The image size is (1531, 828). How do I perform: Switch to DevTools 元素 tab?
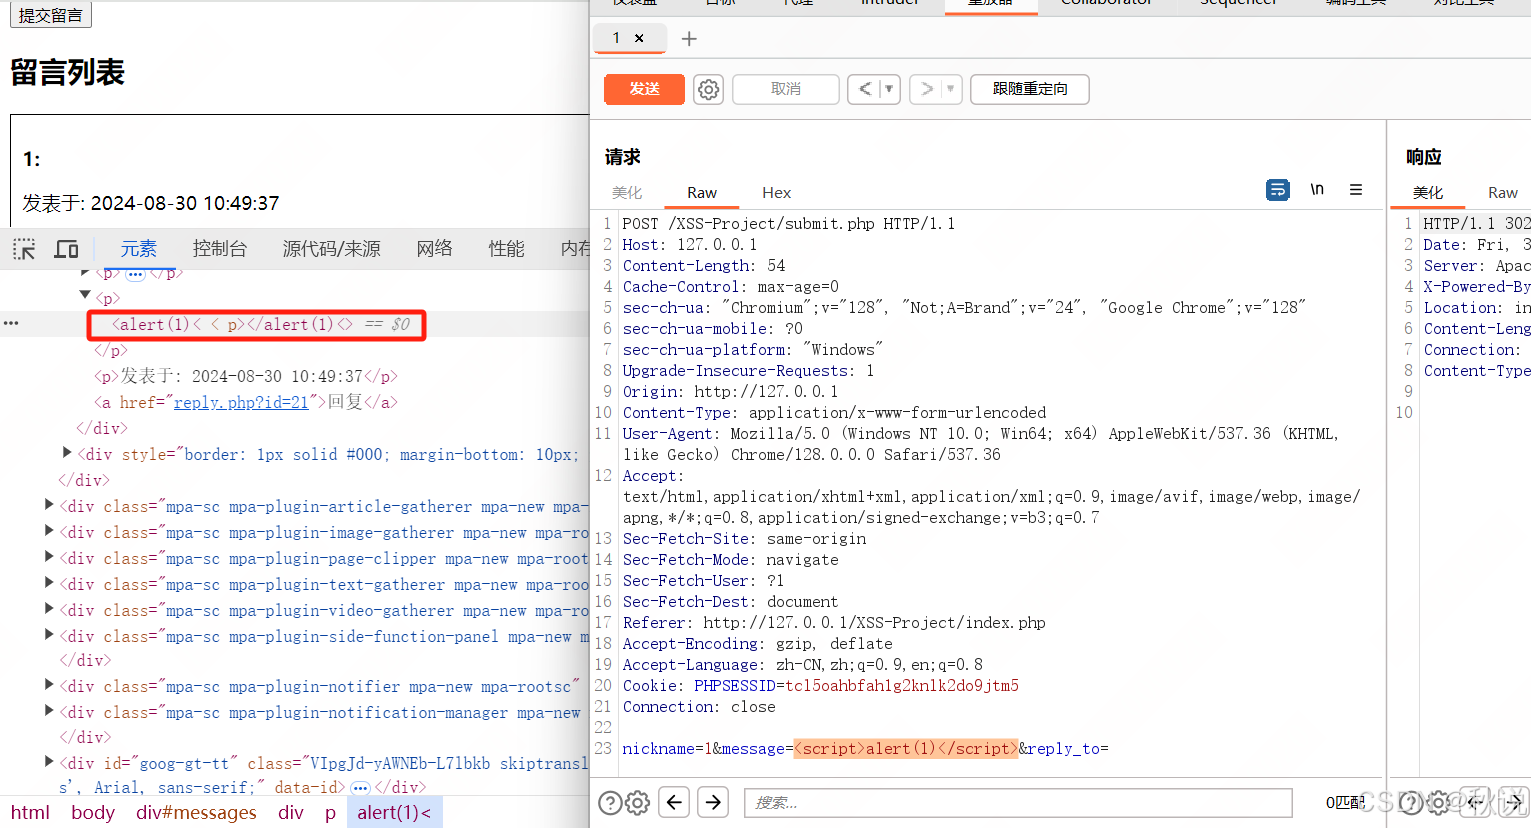pyautogui.click(x=139, y=249)
